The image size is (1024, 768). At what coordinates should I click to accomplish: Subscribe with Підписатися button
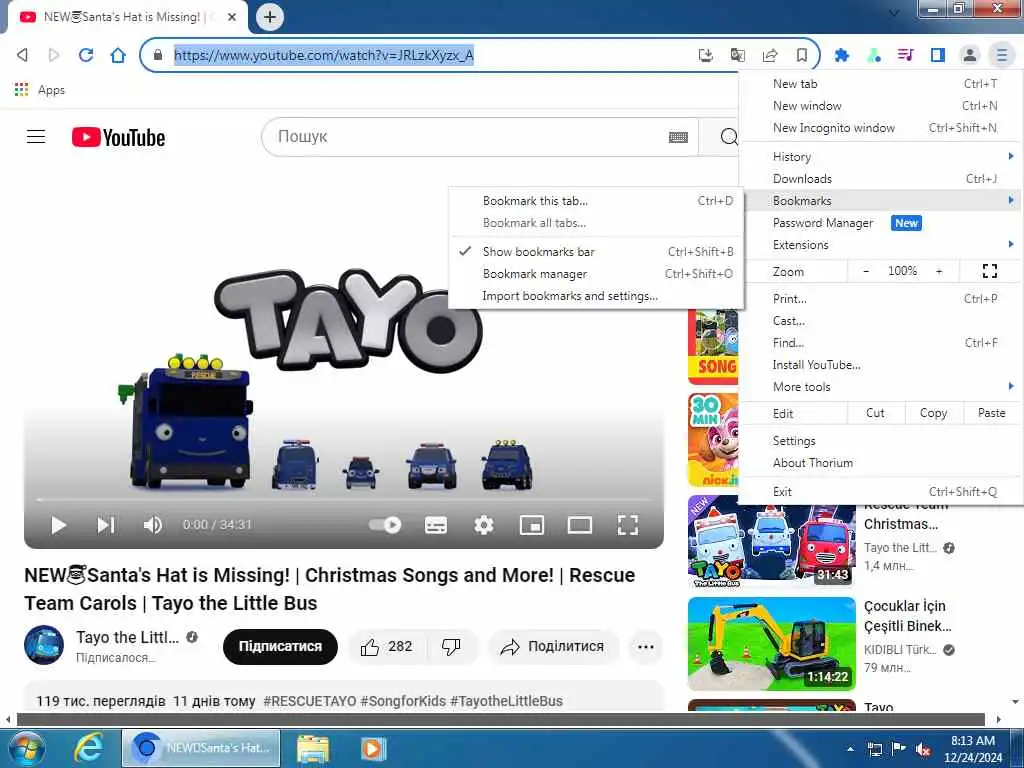tap(280, 647)
